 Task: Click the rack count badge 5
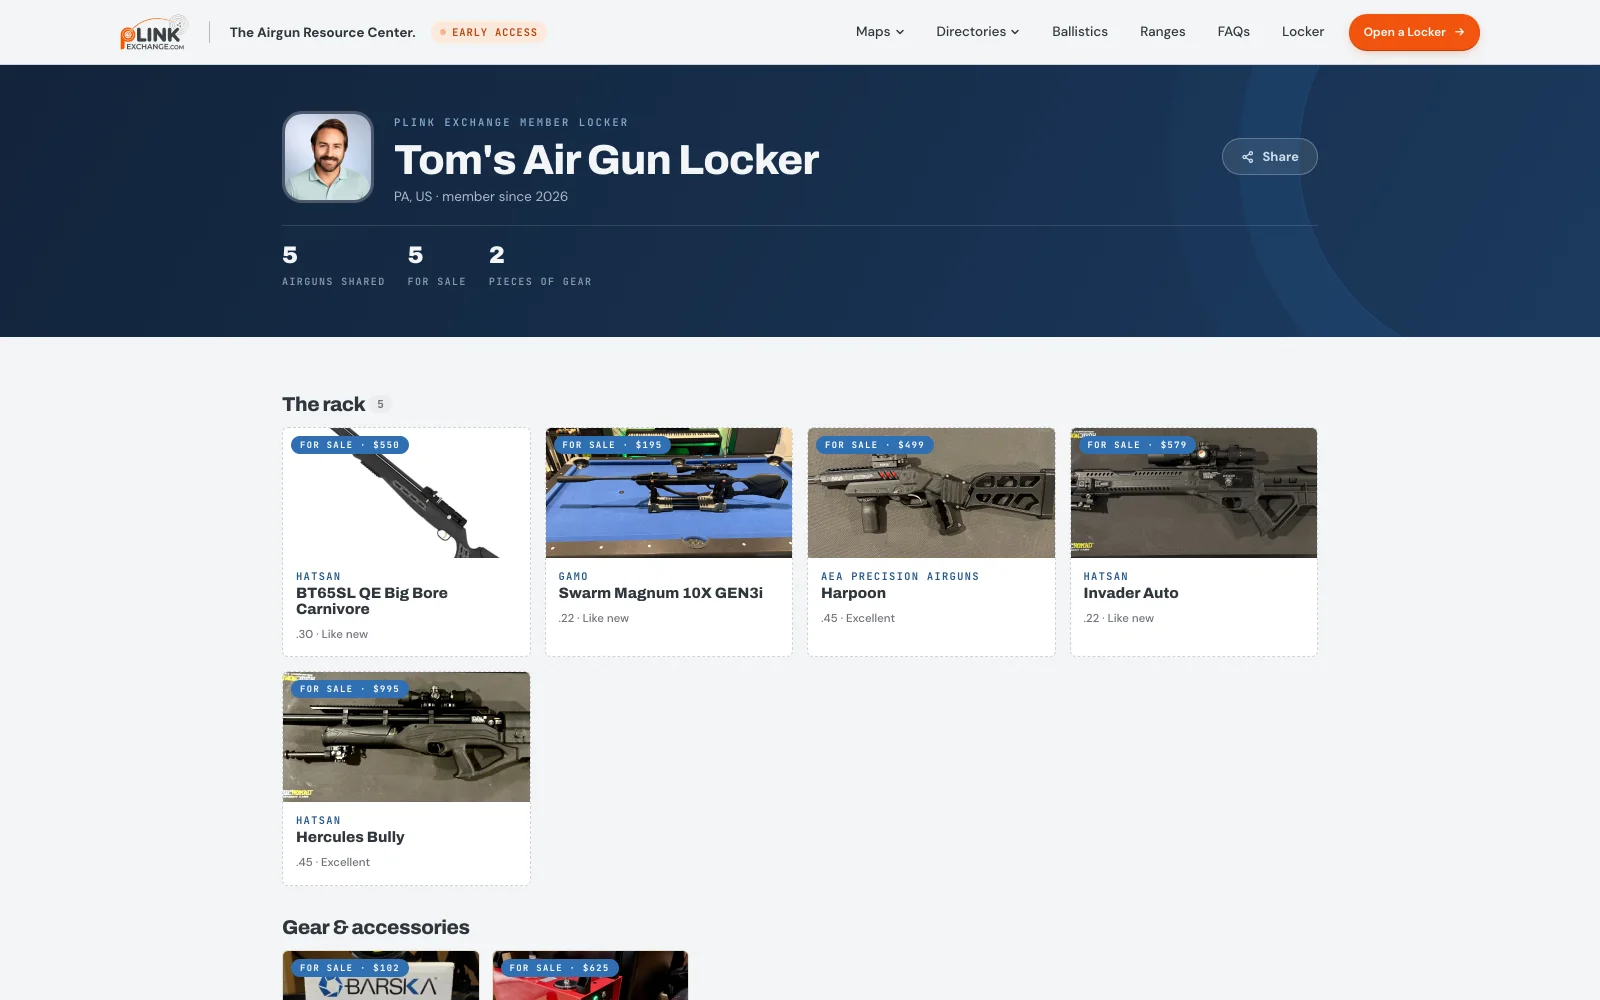click(x=380, y=405)
